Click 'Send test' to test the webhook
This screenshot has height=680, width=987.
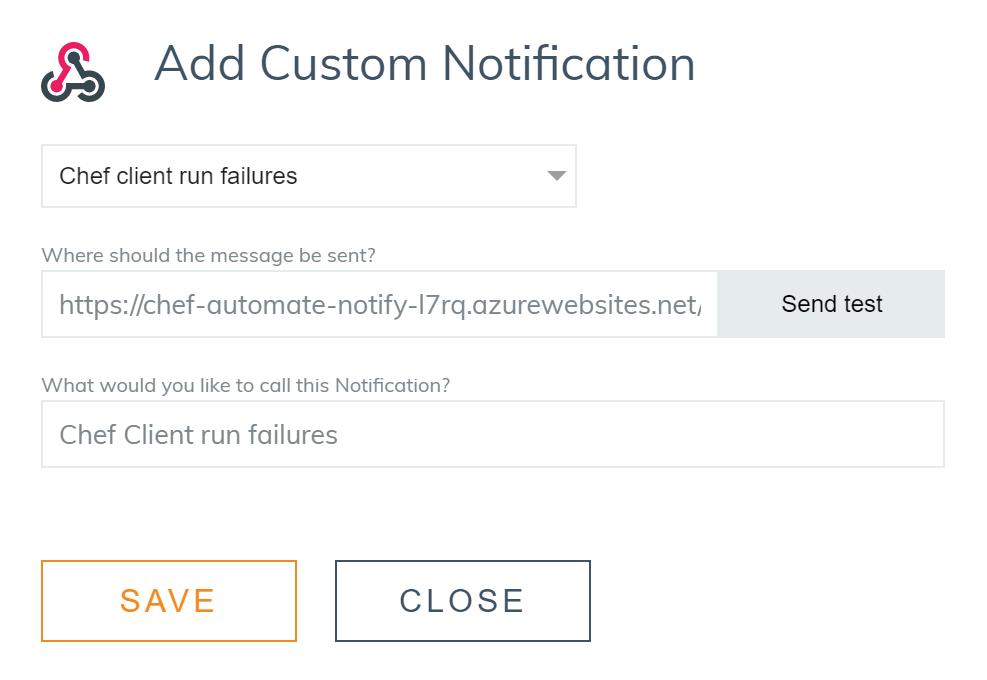831,304
